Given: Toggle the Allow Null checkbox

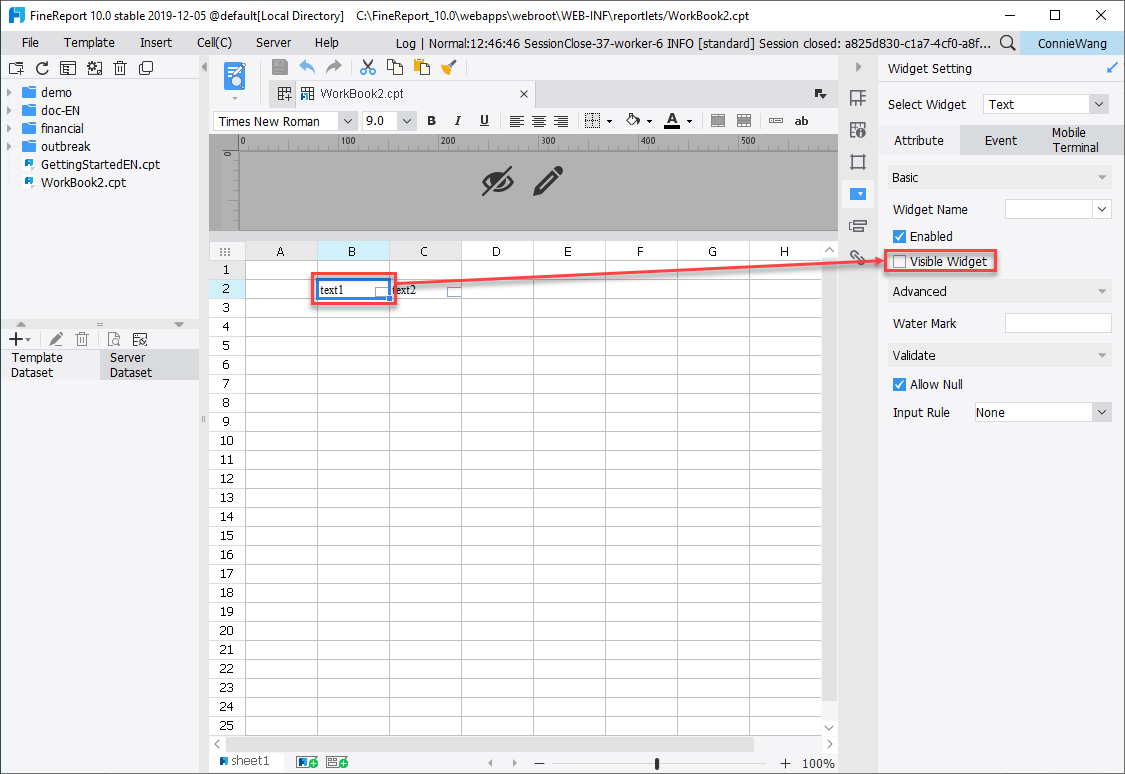Looking at the screenshot, I should click(x=899, y=384).
